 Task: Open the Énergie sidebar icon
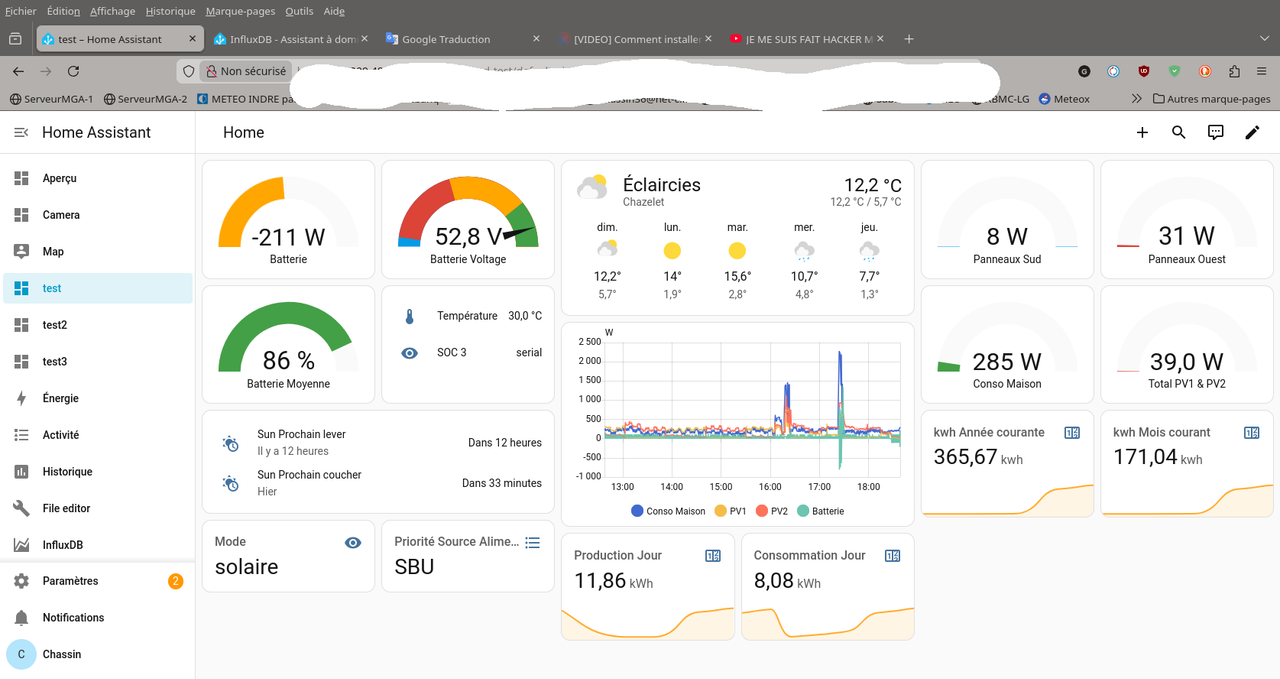[x=21, y=398]
